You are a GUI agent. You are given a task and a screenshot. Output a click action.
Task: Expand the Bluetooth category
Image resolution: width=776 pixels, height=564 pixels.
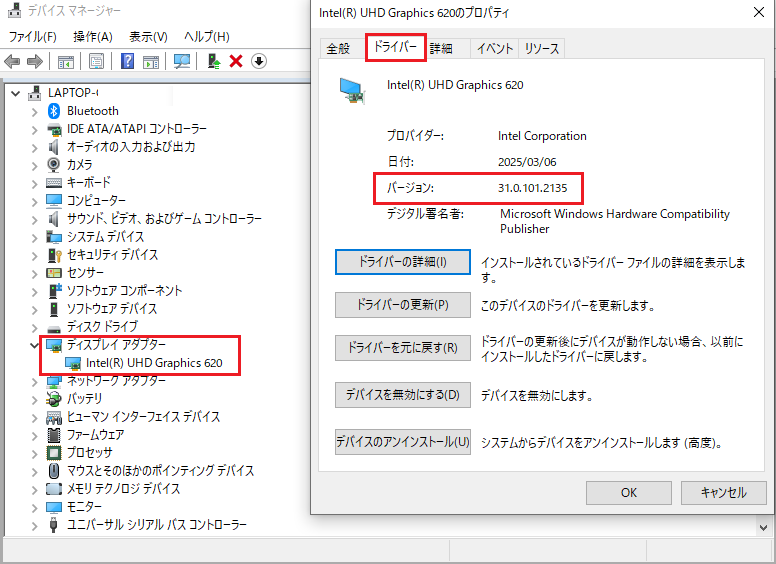tap(34, 112)
